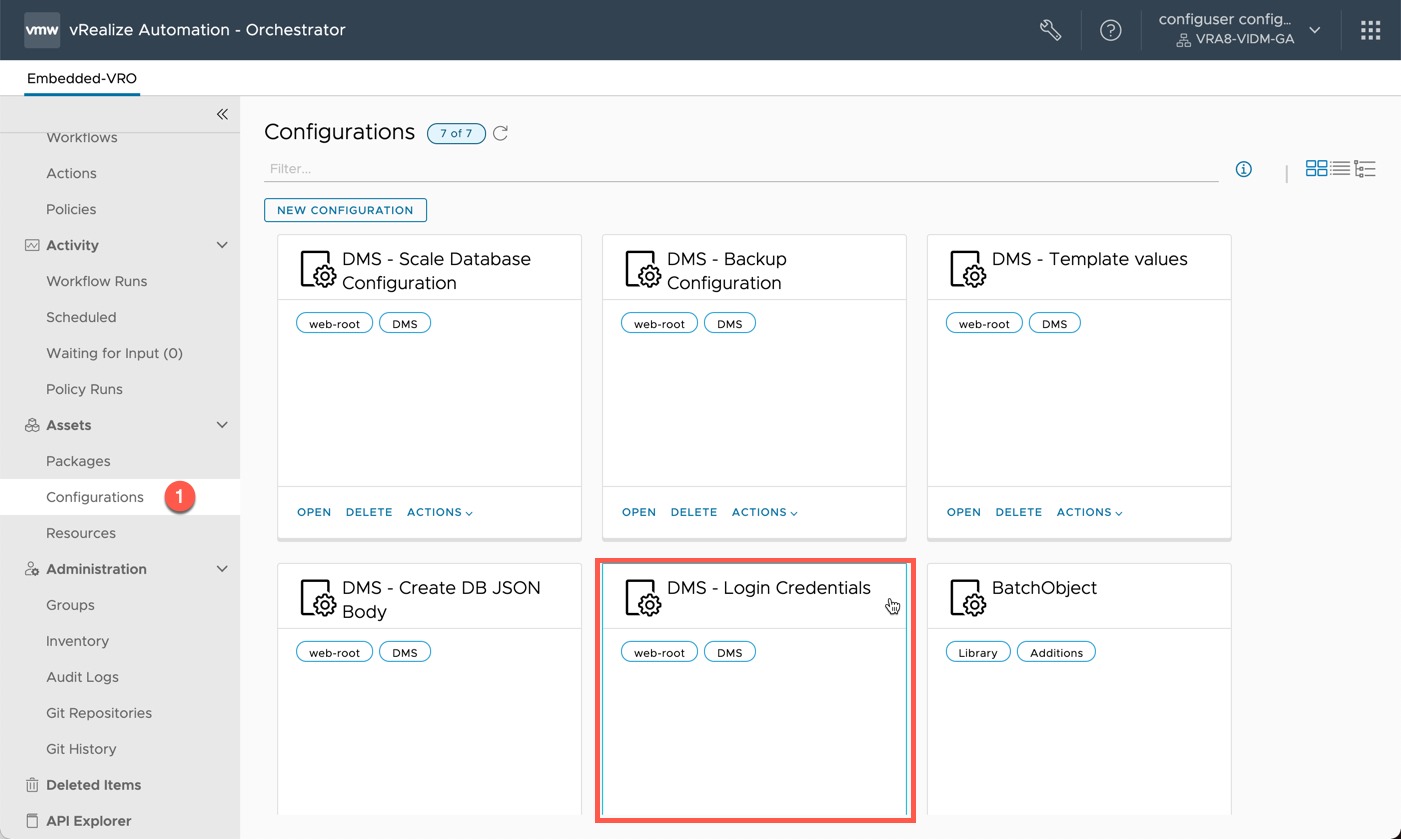Click DELETE on Backup Configuration card
Screen dimensions: 1401x839
pyautogui.click(x=694, y=512)
